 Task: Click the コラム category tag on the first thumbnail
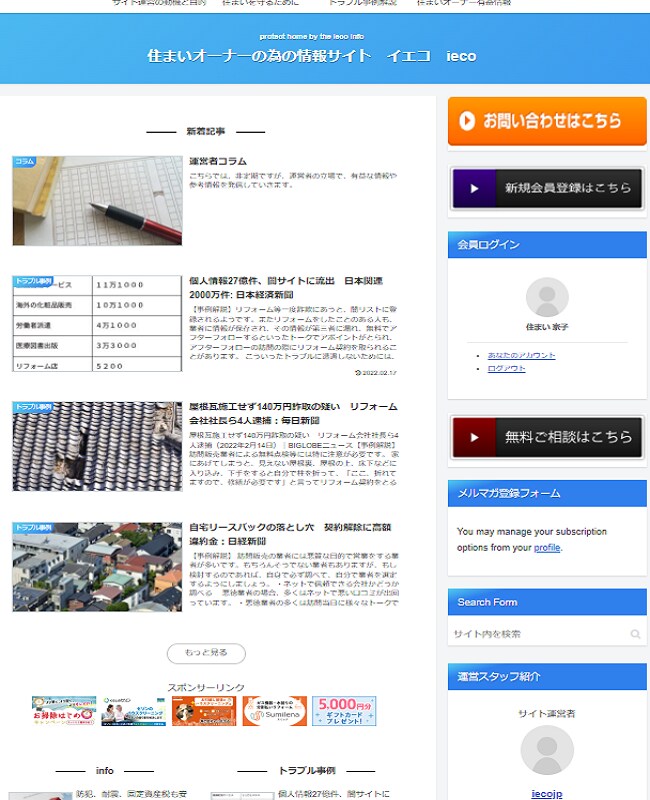tap(24, 161)
